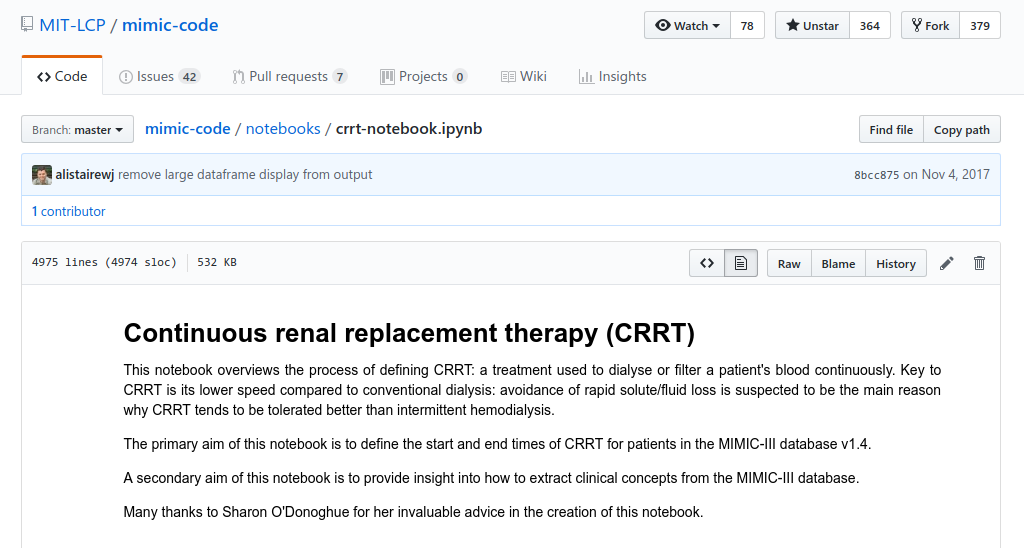1024x548 pixels.
Task: Open the notebooks folder breadcrumb link
Action: click(283, 129)
